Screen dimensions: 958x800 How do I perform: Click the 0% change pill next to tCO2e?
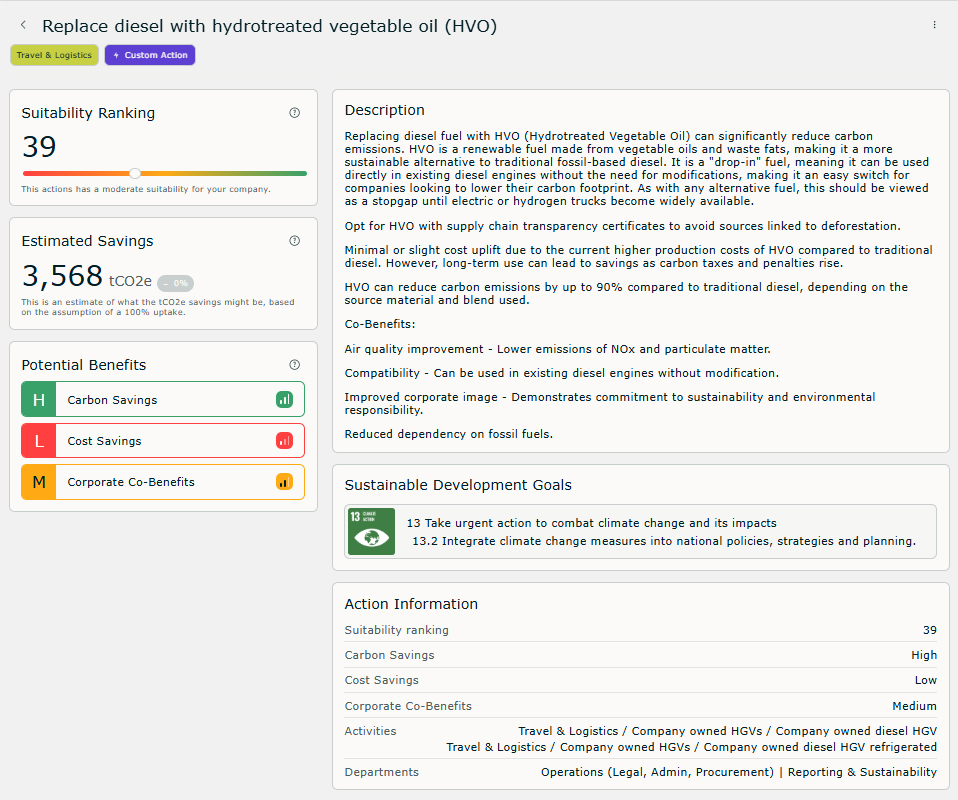pyautogui.click(x=176, y=283)
